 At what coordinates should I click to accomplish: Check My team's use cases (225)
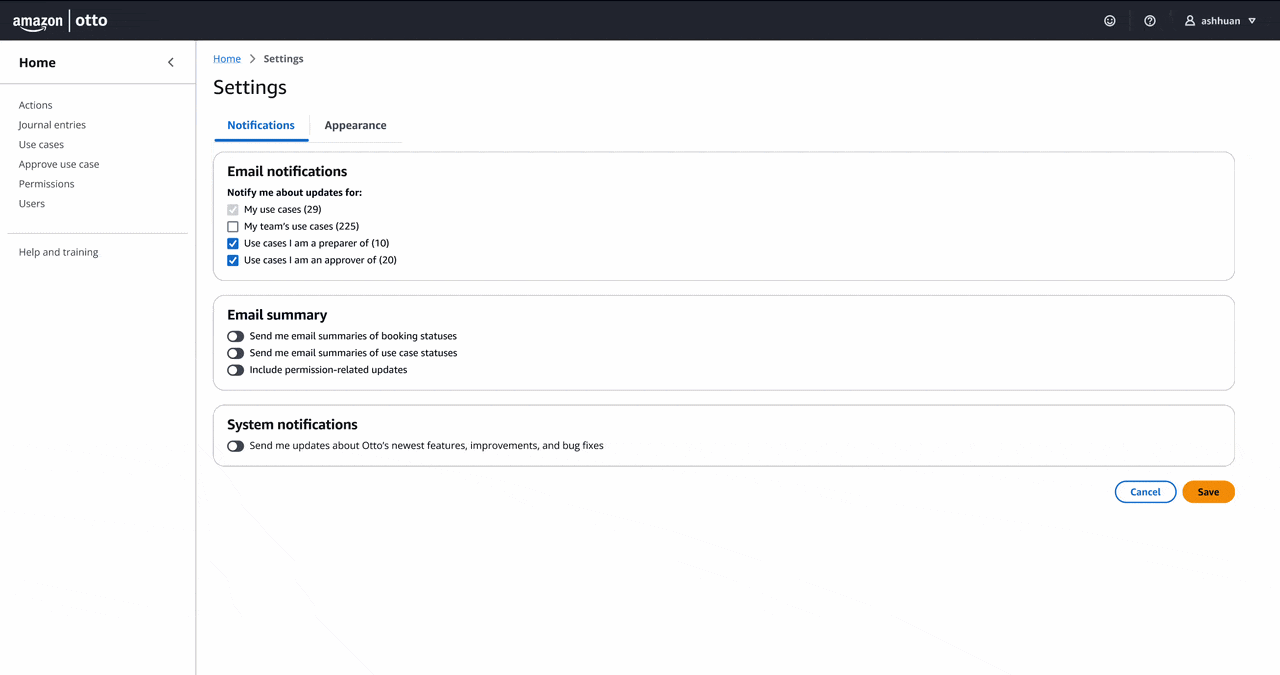233,227
